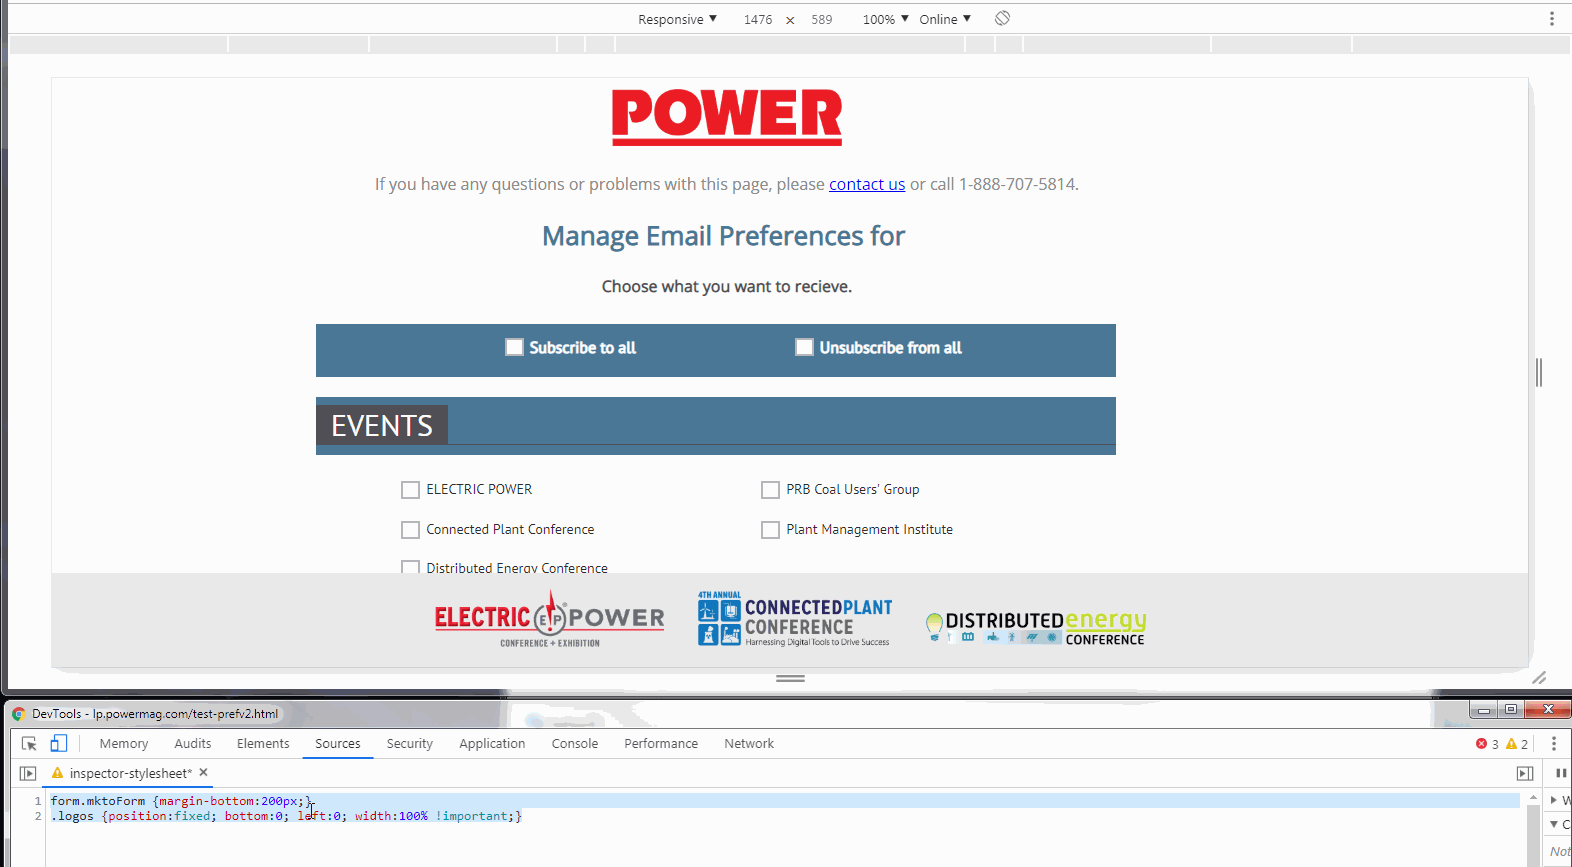The width and height of the screenshot is (1572, 867).
Task: Open the DevTools three-dot customize menu
Action: tap(1553, 743)
